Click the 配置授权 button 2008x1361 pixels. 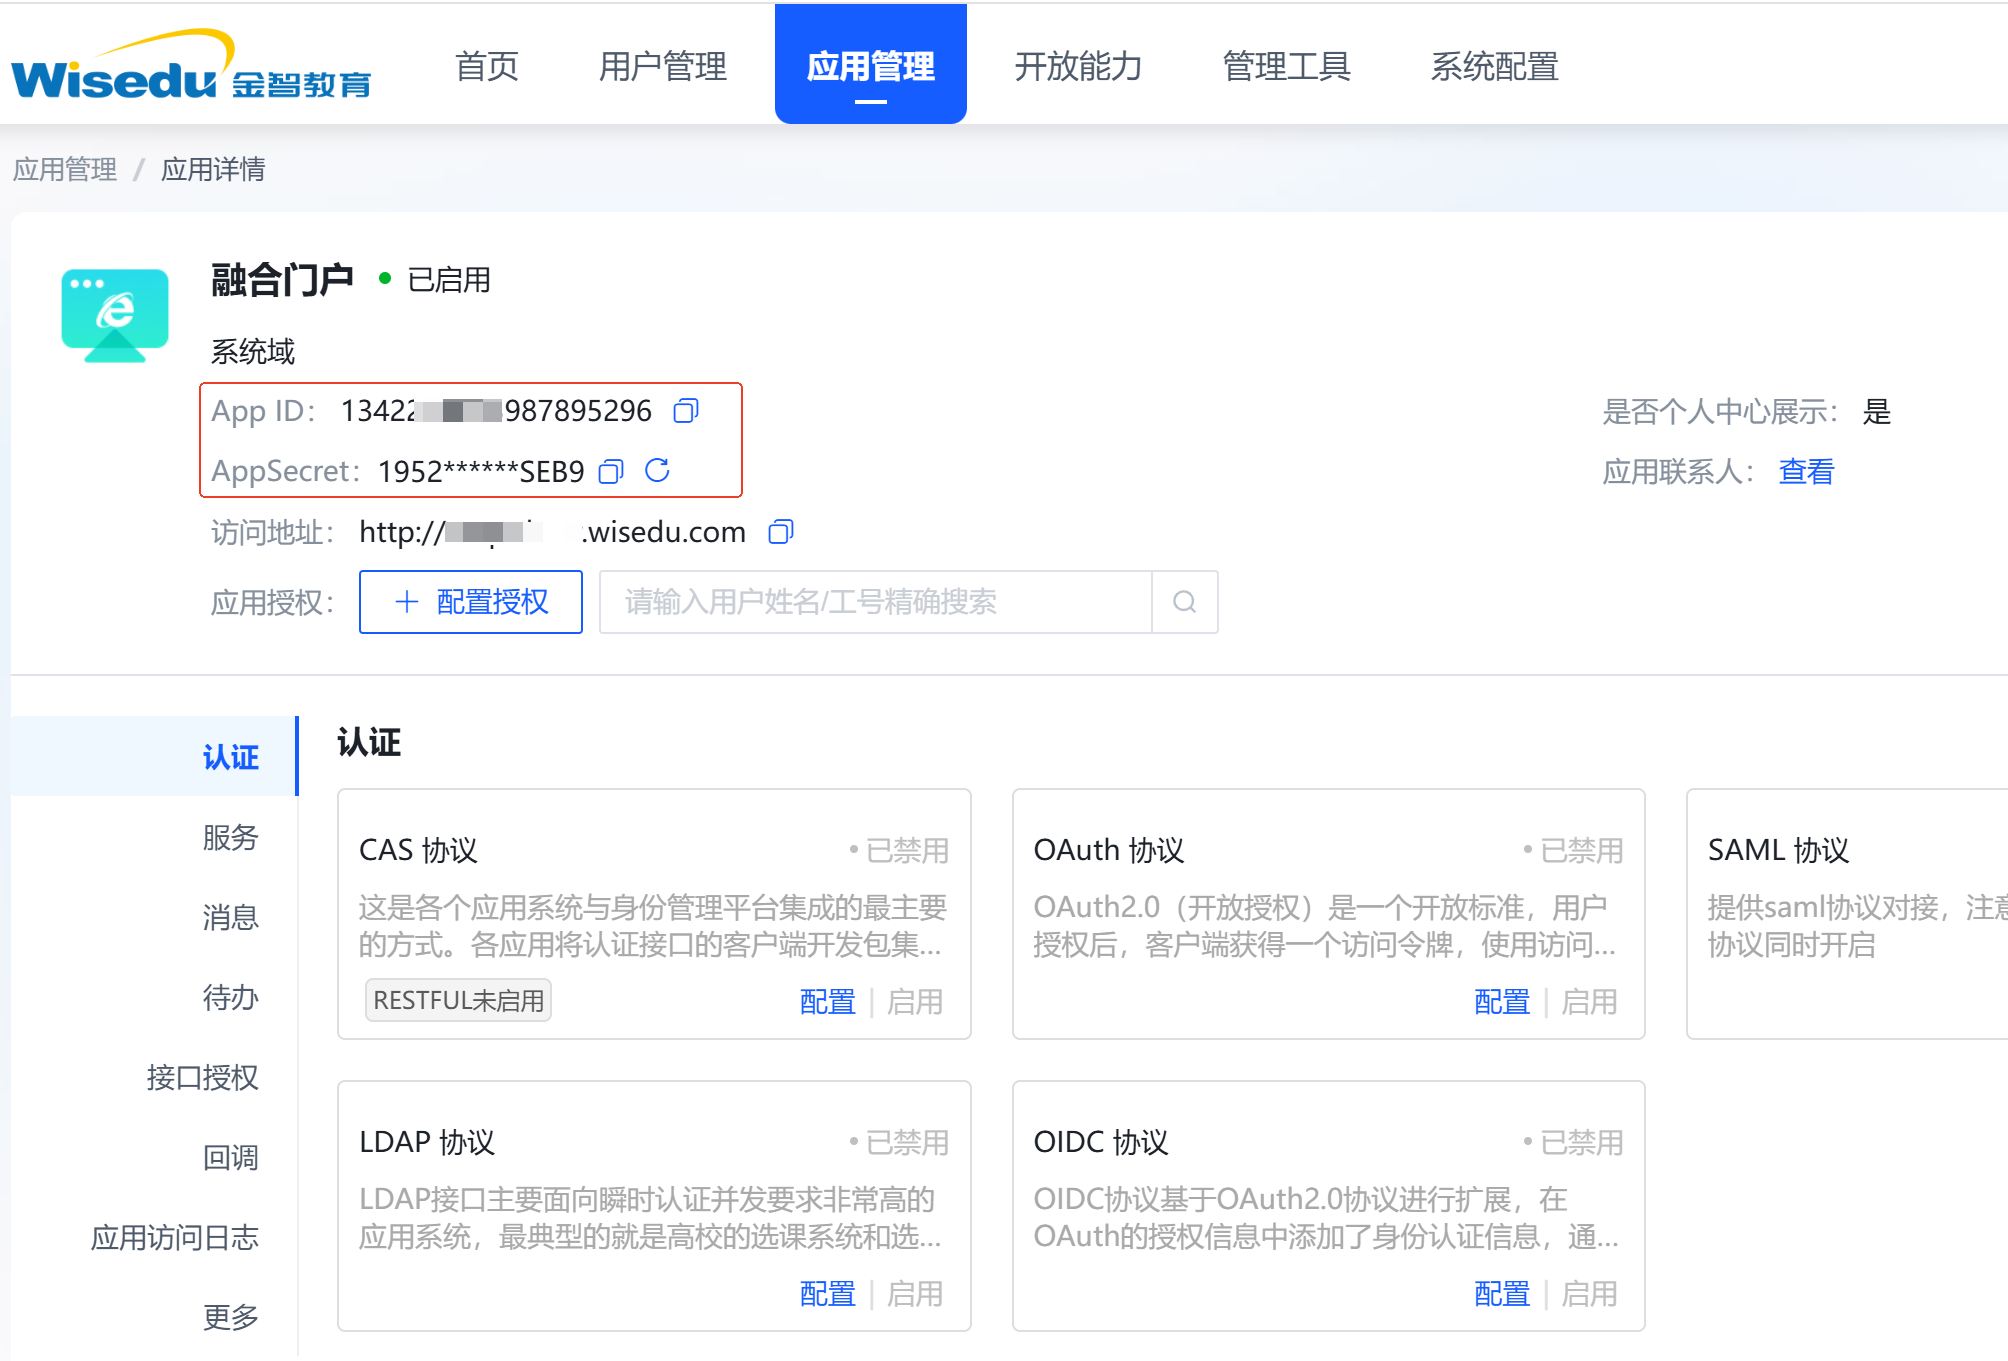[471, 602]
